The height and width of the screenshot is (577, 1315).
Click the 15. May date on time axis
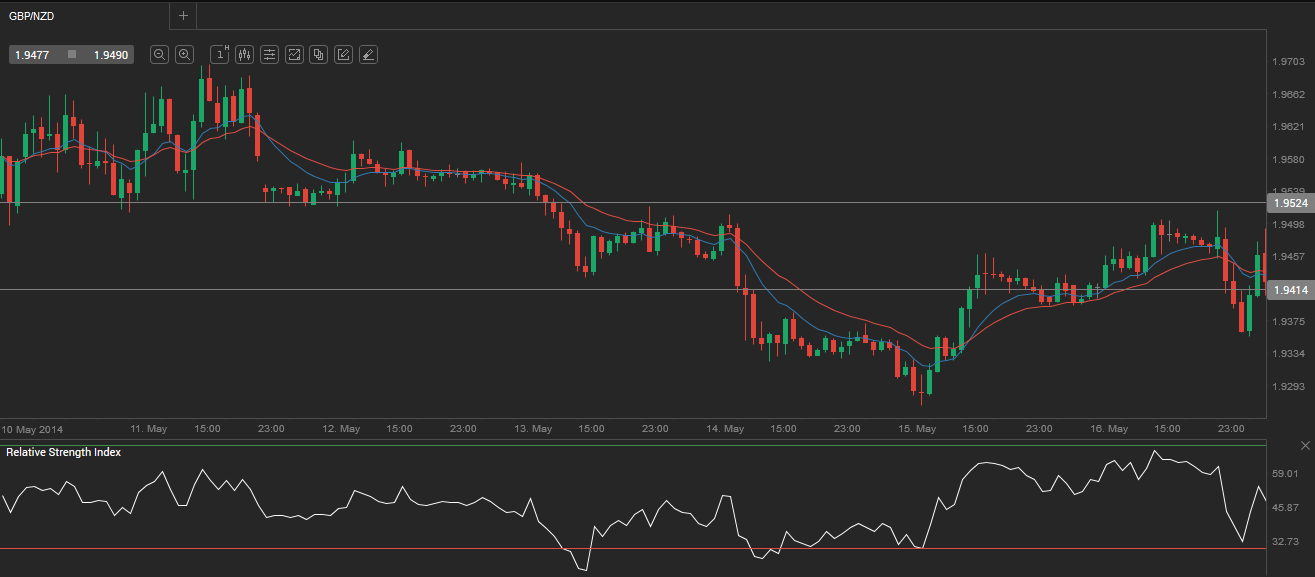pyautogui.click(x=917, y=429)
